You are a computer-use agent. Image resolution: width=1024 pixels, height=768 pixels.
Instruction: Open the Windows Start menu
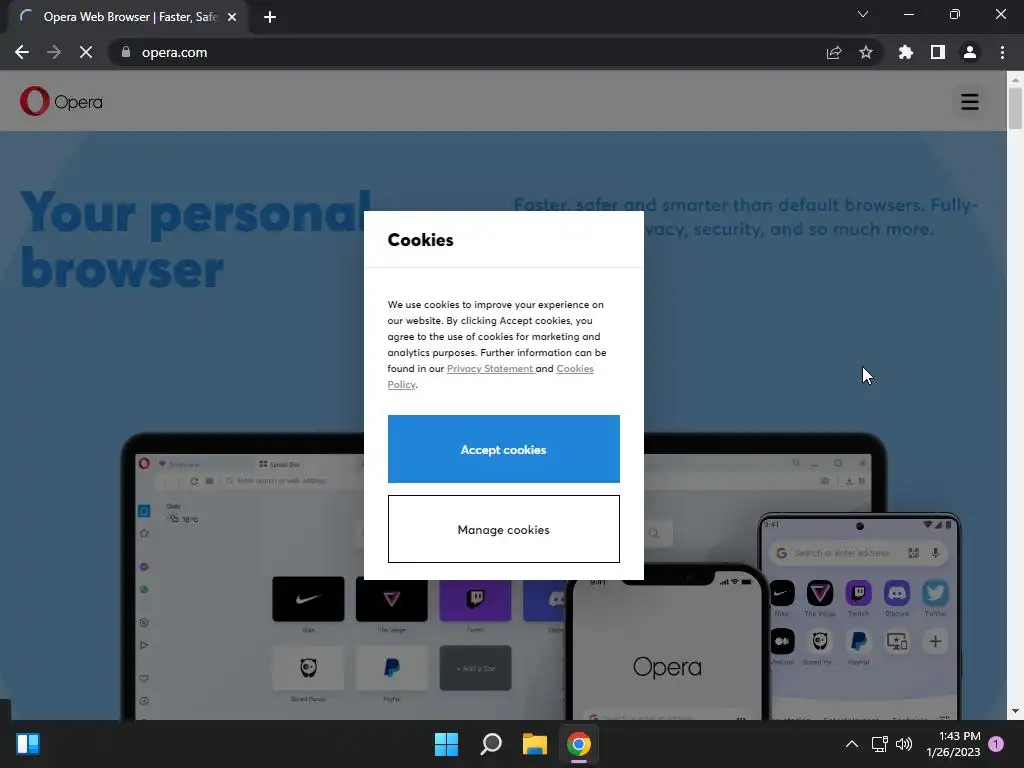447,744
